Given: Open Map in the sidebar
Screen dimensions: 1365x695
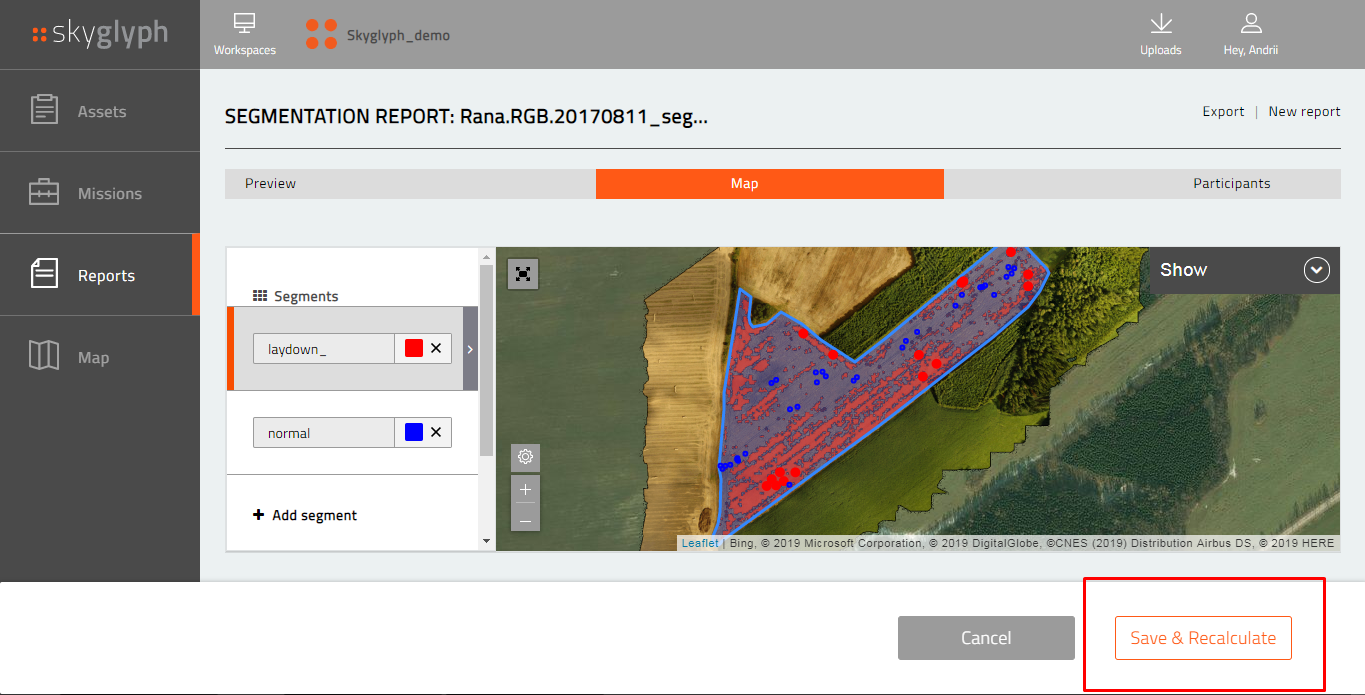Looking at the screenshot, I should pyautogui.click(x=100, y=357).
